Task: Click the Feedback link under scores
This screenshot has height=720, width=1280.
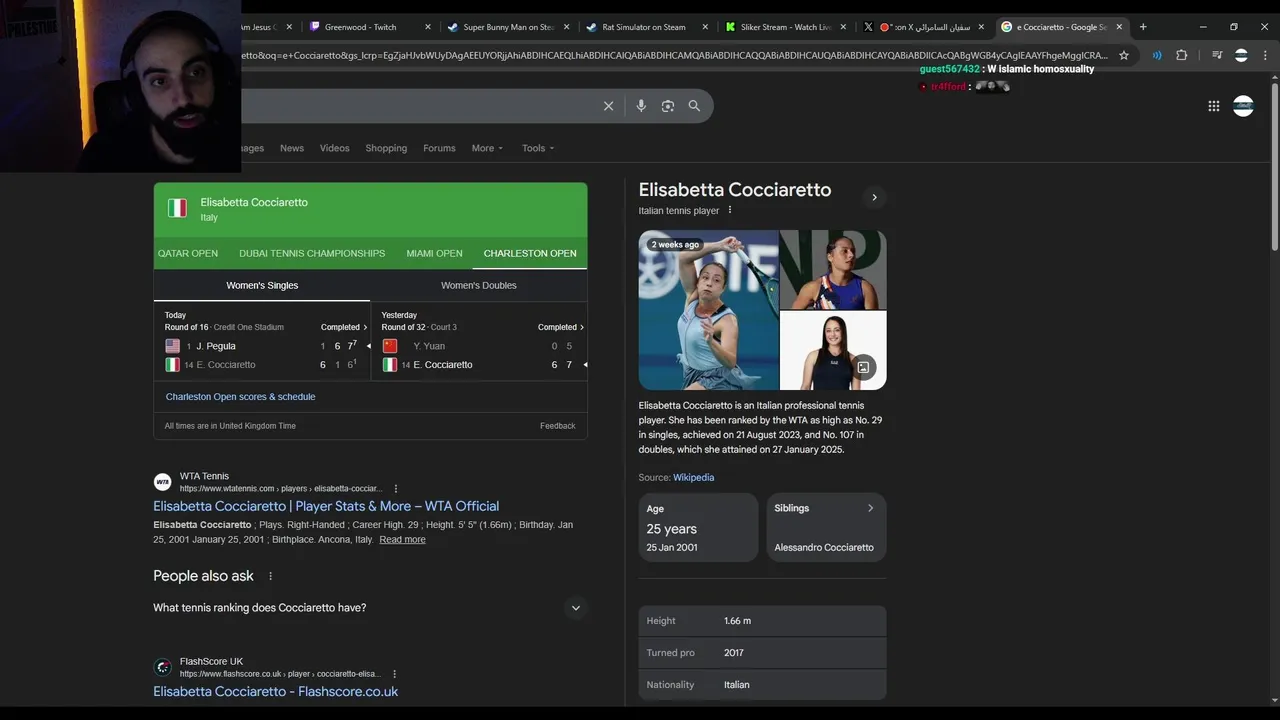Action: (x=557, y=426)
